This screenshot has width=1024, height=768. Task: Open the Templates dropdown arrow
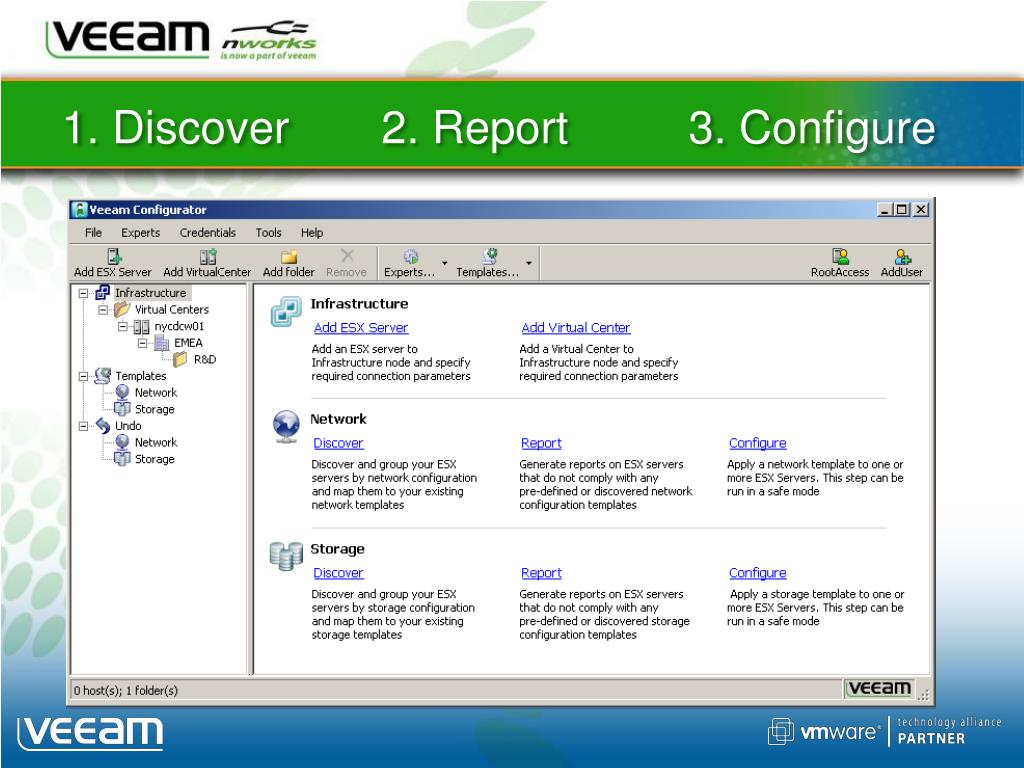click(x=529, y=263)
